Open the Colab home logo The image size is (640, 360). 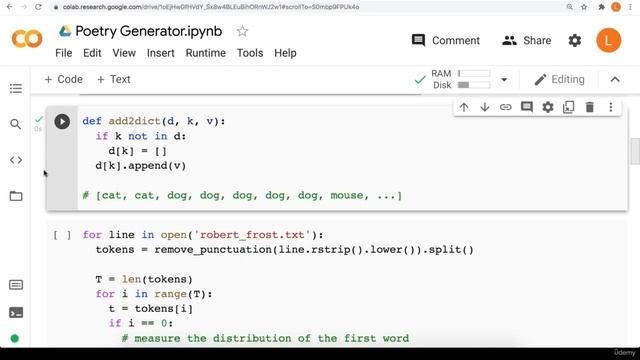tap(27, 39)
